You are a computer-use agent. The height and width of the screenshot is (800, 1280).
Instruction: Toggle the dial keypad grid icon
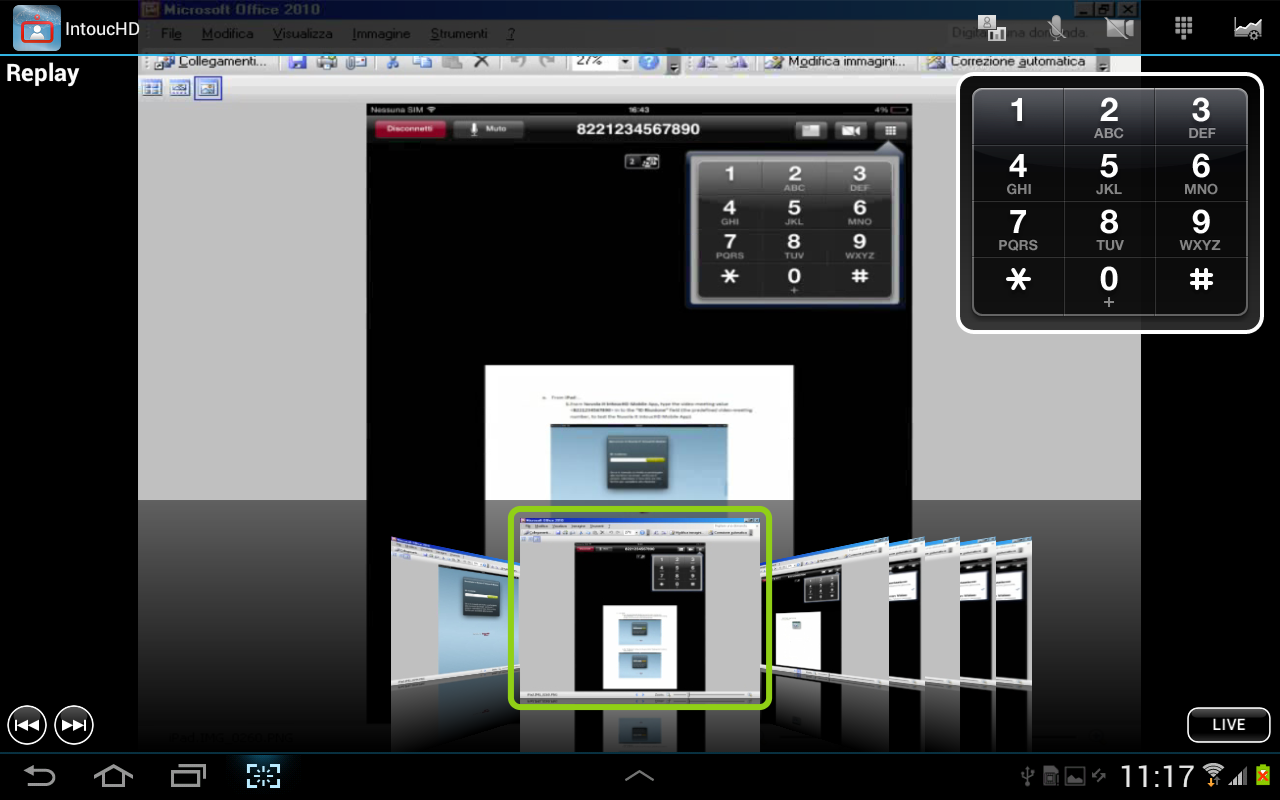[1184, 28]
